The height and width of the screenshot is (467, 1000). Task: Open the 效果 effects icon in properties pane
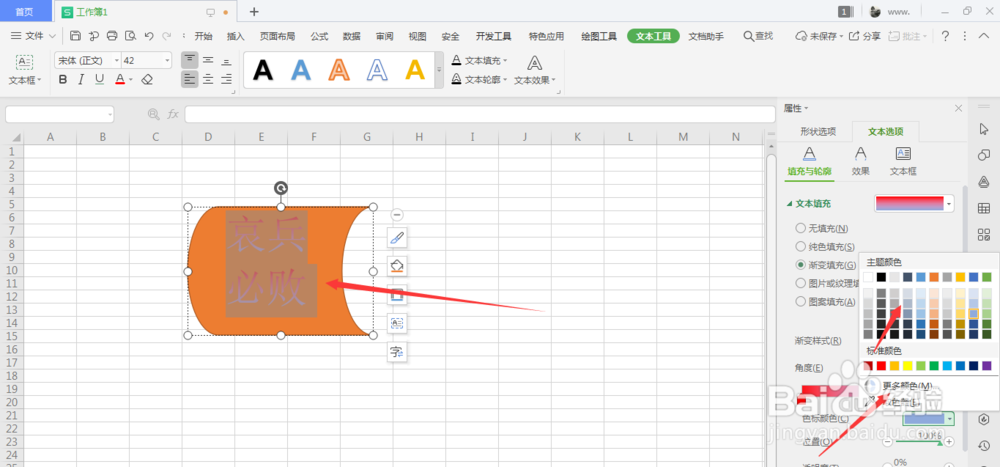[x=860, y=160]
